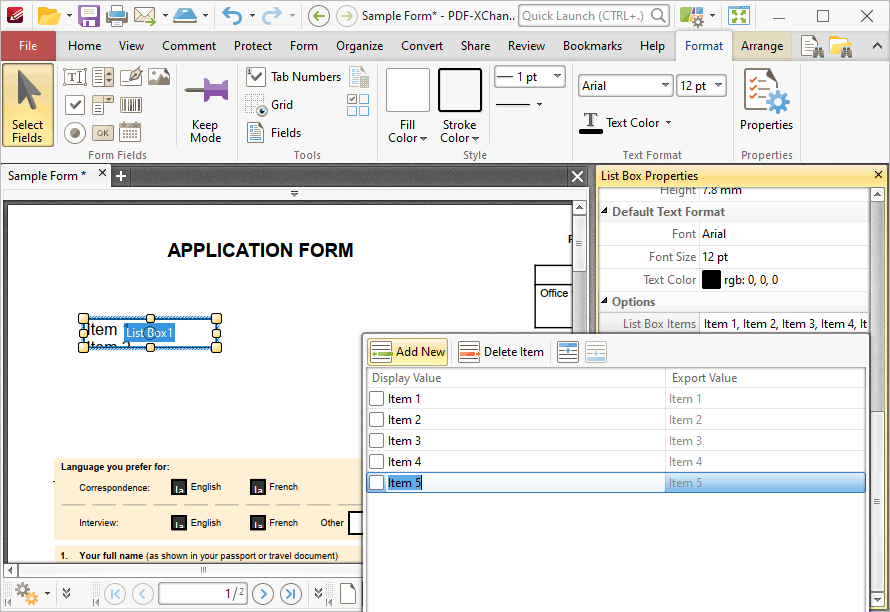This screenshot has height=612, width=890.
Task: Check the Item 5 checkbox
Action: click(x=376, y=483)
